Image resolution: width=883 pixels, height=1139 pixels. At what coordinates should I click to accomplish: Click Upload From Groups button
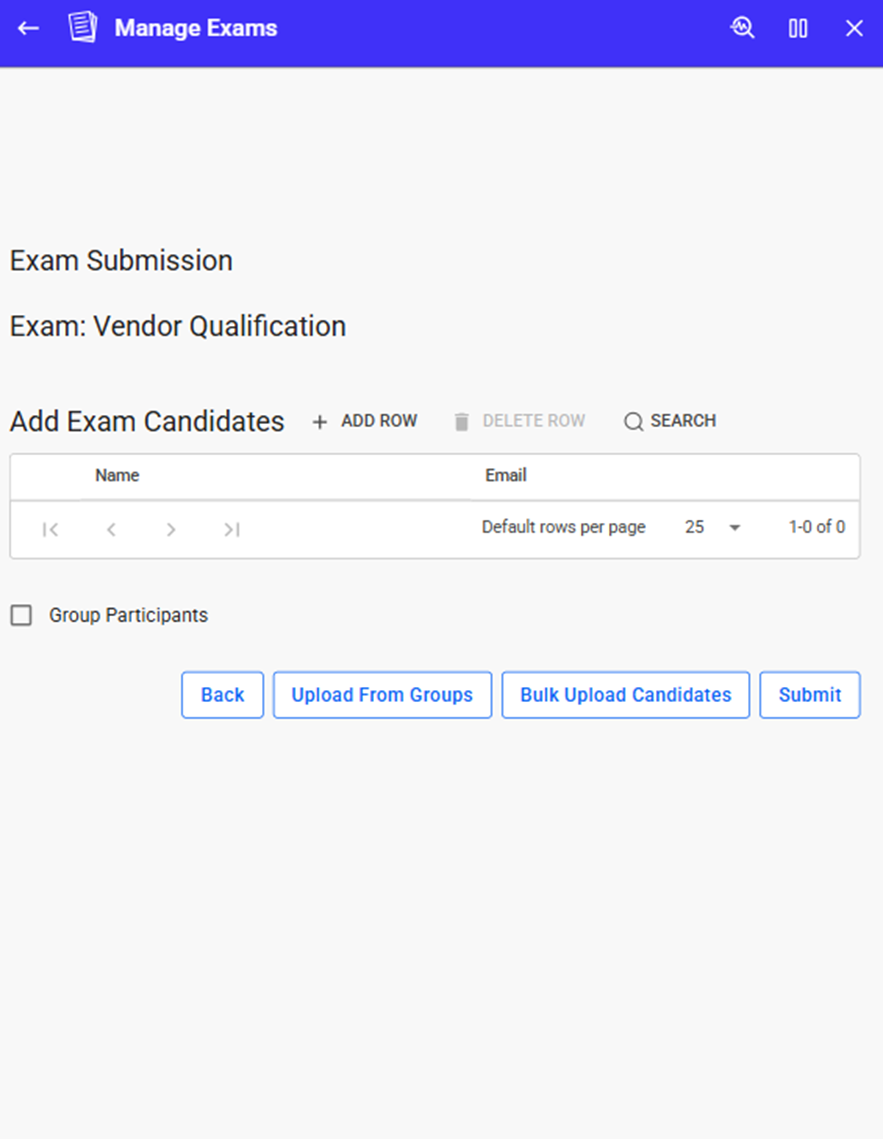(x=382, y=695)
